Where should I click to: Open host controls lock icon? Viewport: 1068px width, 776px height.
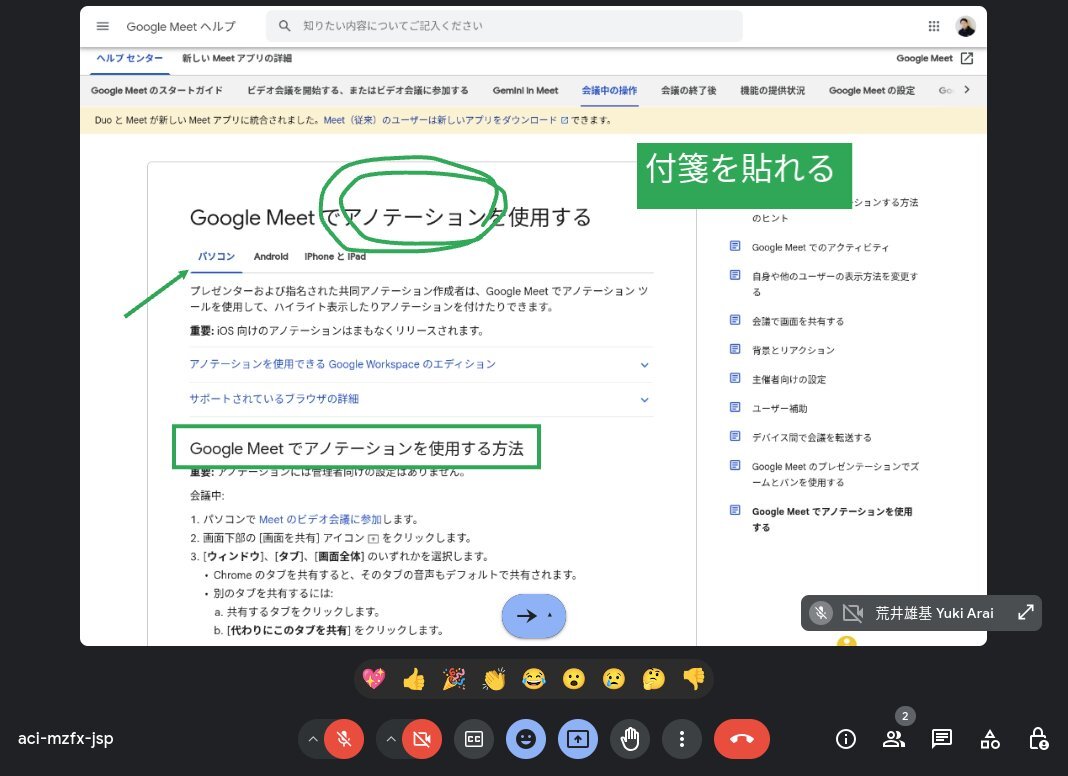[1038, 739]
